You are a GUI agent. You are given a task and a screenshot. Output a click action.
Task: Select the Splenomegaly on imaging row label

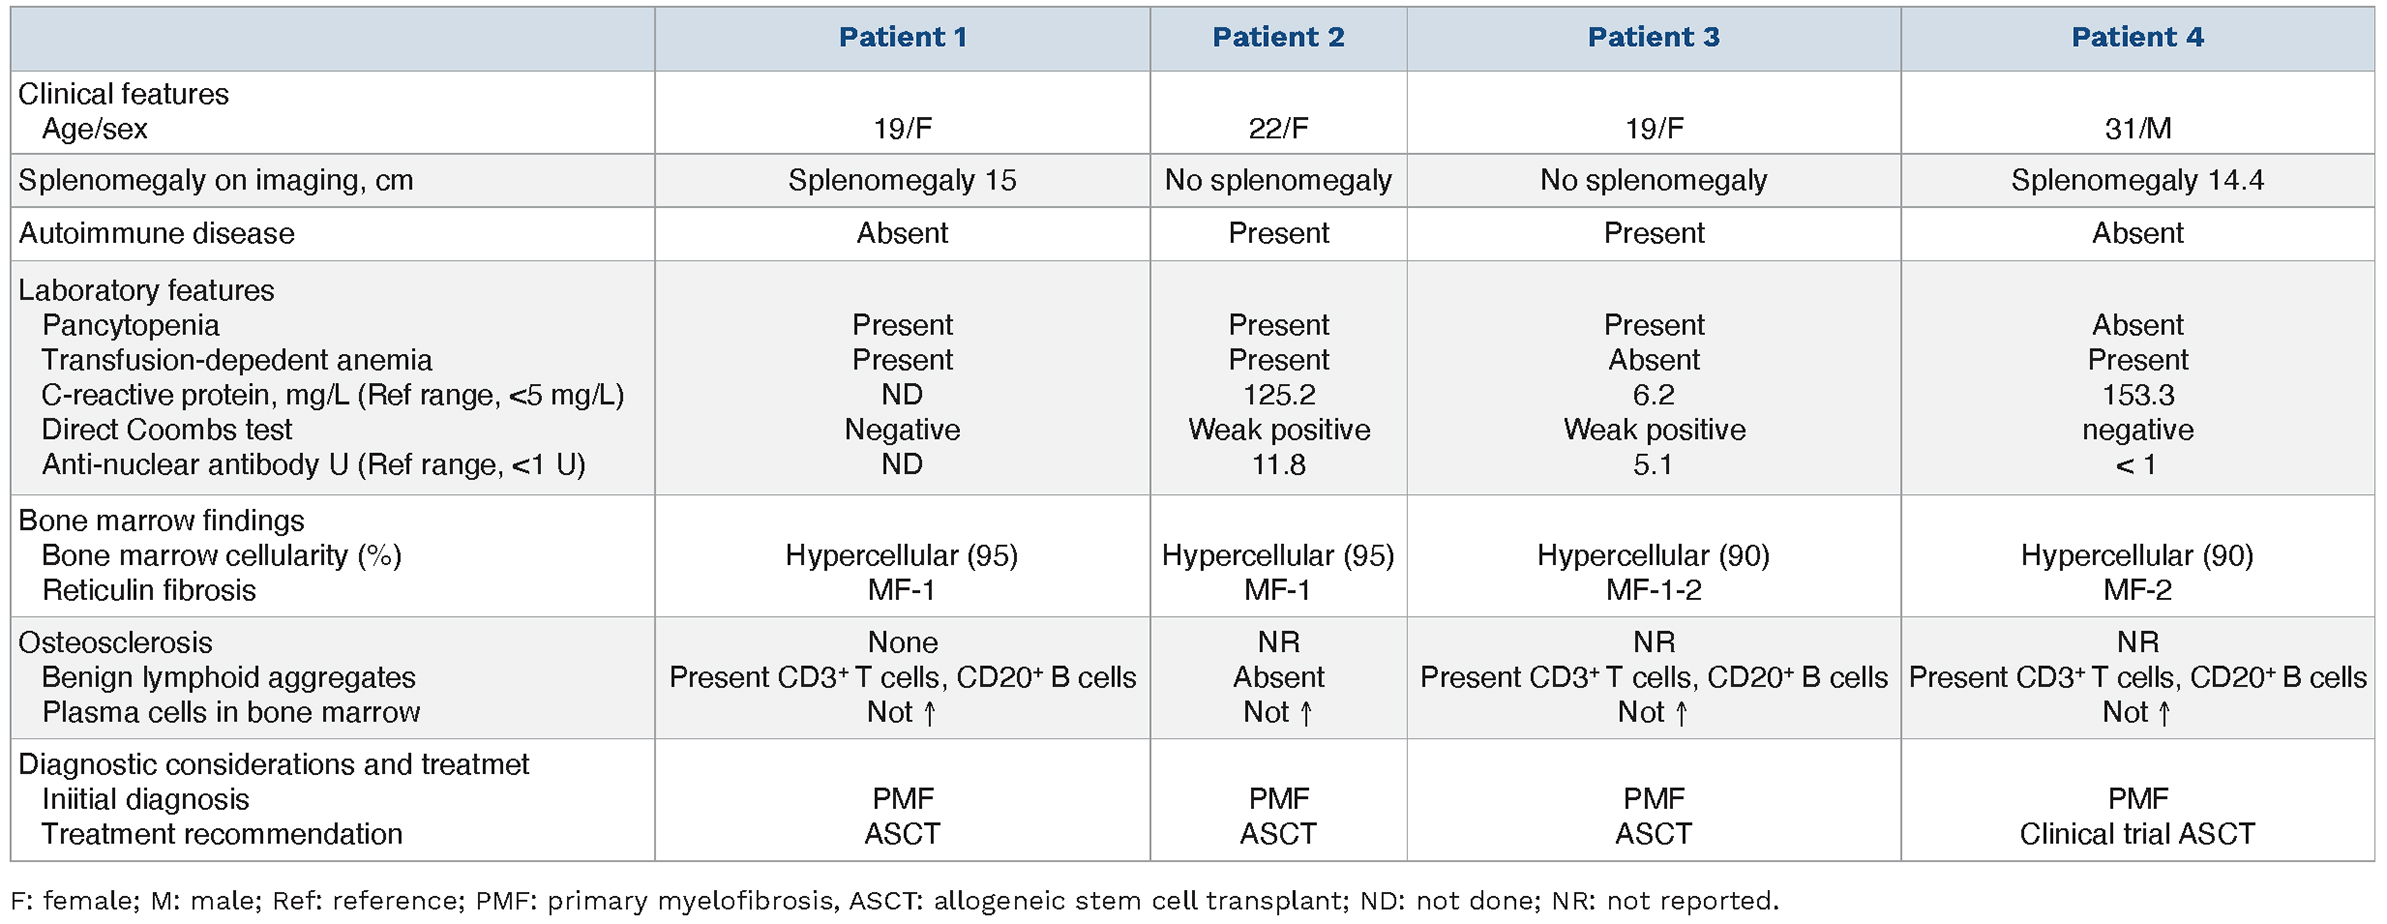(x=216, y=181)
